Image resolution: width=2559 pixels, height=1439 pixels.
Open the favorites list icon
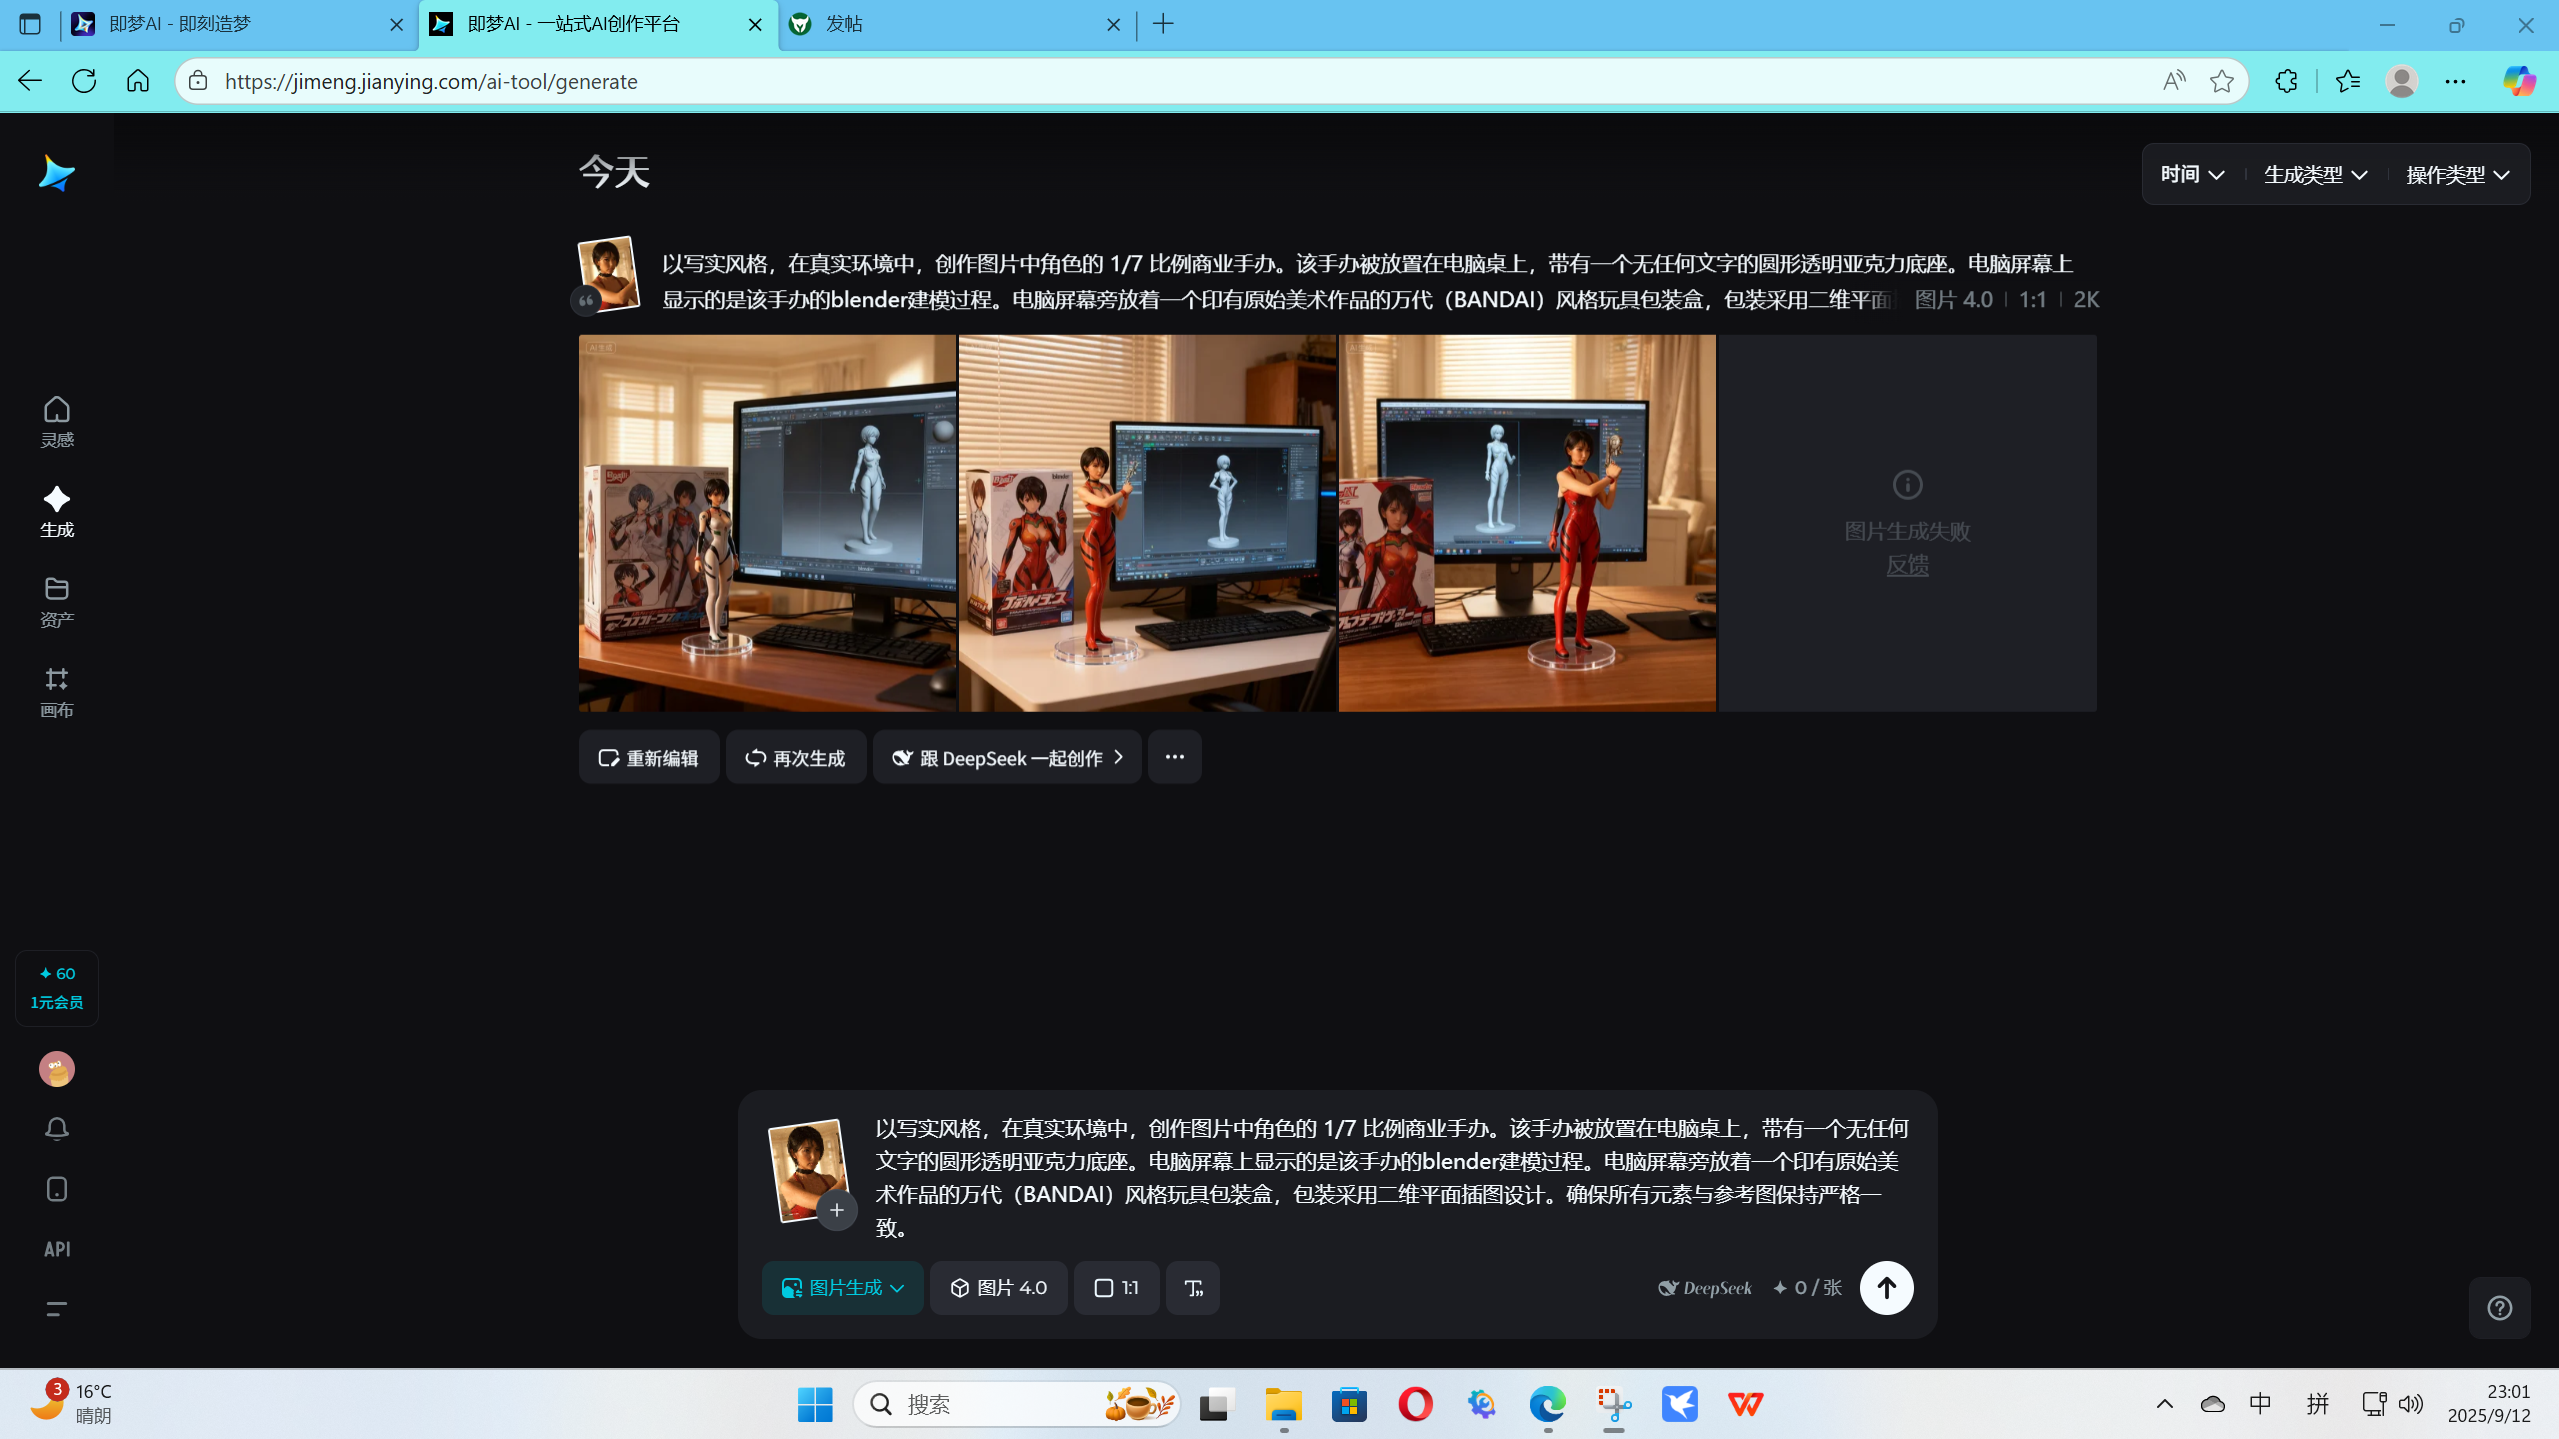point(2347,81)
